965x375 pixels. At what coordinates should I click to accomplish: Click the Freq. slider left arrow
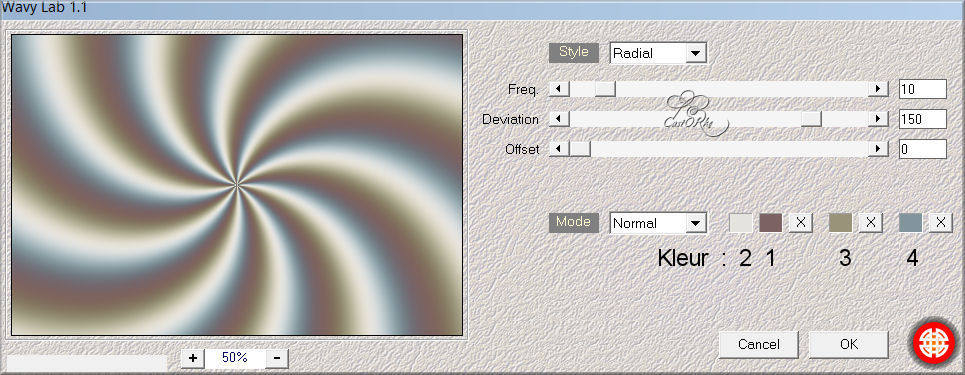click(559, 89)
